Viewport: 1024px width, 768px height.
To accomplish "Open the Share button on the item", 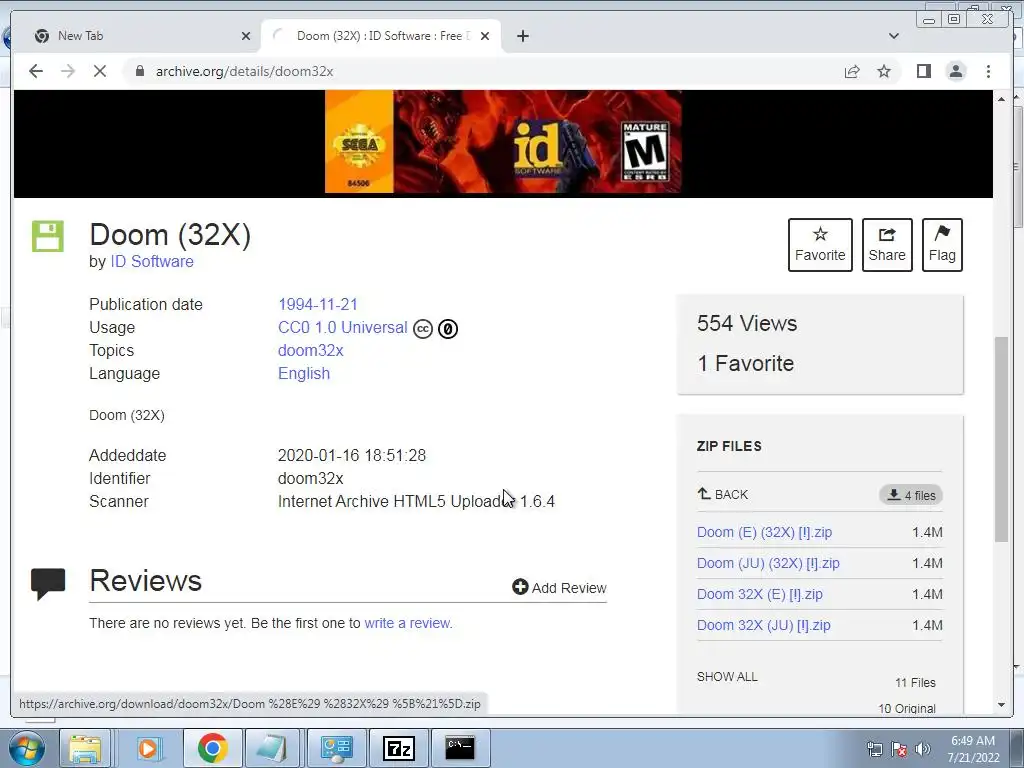I will 887,244.
